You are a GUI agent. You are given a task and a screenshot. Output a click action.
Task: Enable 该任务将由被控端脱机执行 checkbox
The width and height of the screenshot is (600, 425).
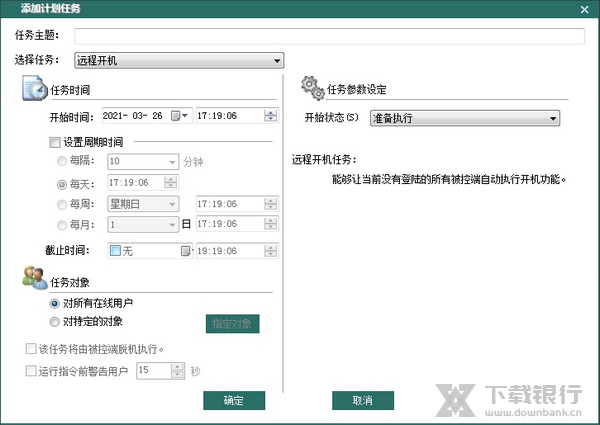tap(31, 348)
